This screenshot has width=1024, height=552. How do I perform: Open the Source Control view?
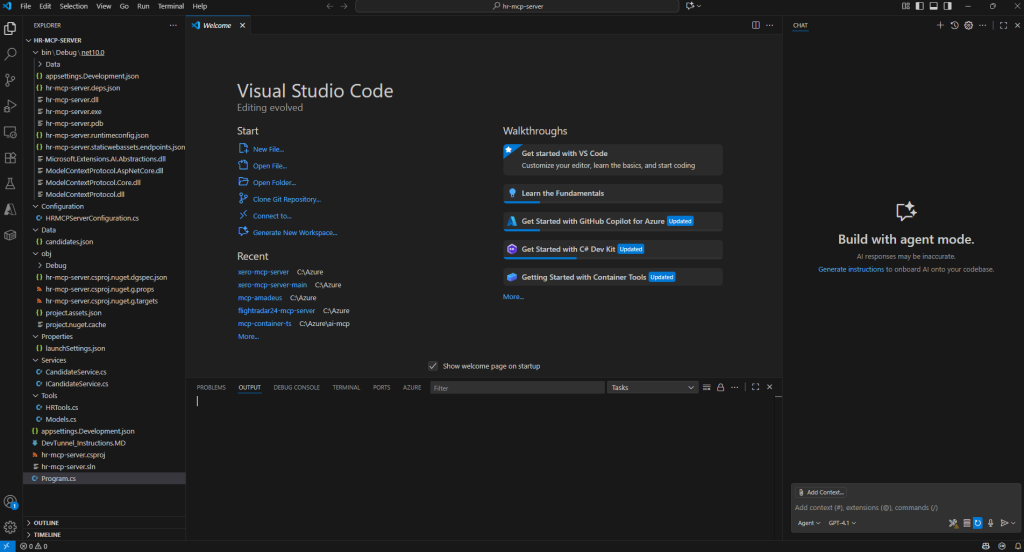click(x=10, y=80)
